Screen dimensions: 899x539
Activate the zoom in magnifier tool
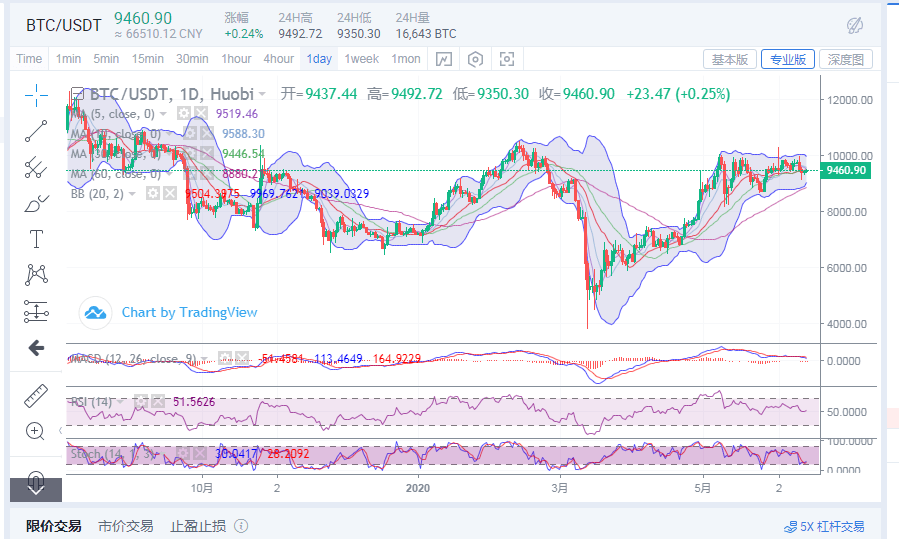[36, 432]
